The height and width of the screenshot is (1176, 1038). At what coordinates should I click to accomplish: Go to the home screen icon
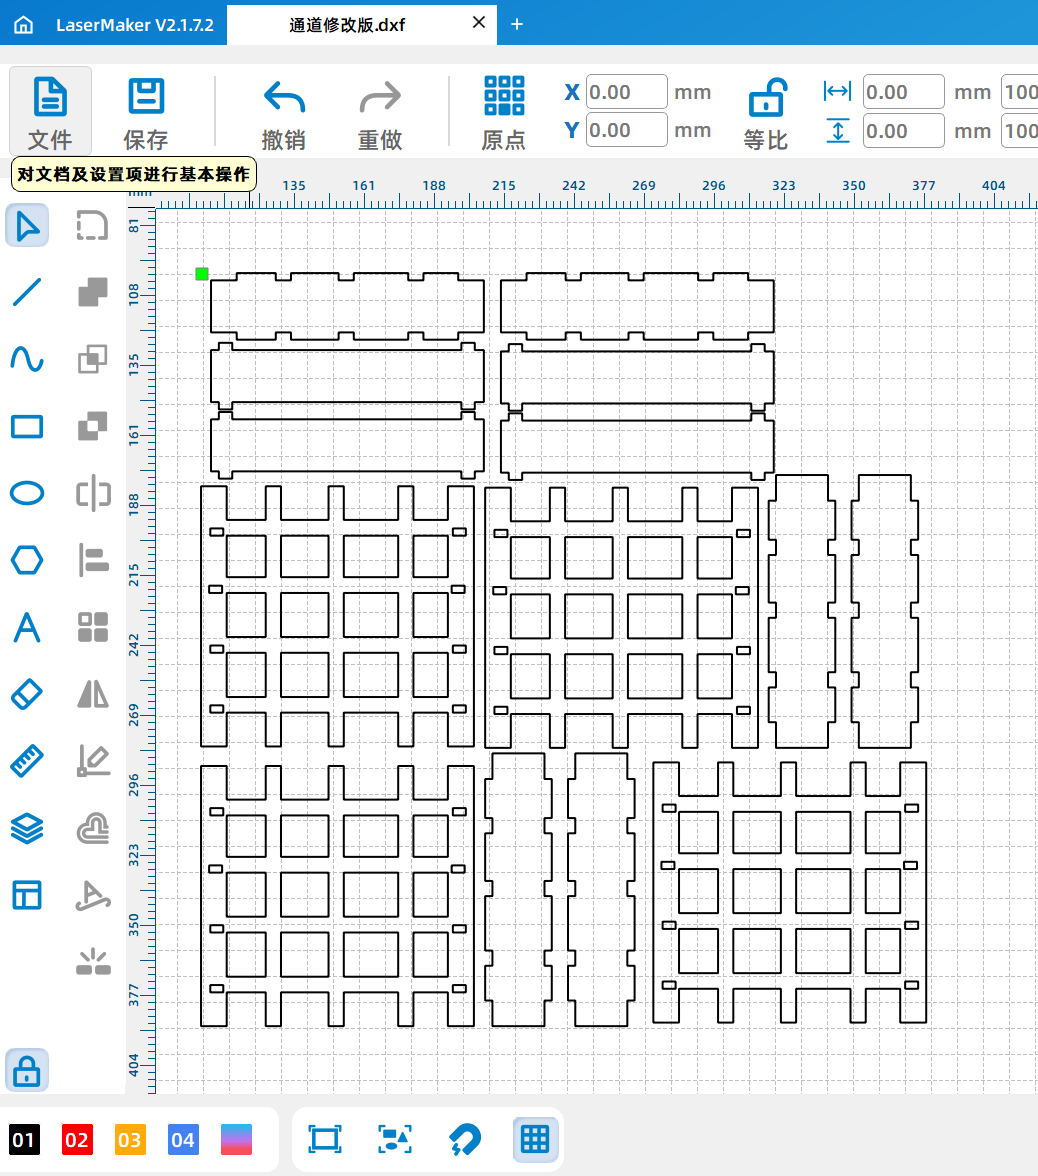[x=24, y=25]
